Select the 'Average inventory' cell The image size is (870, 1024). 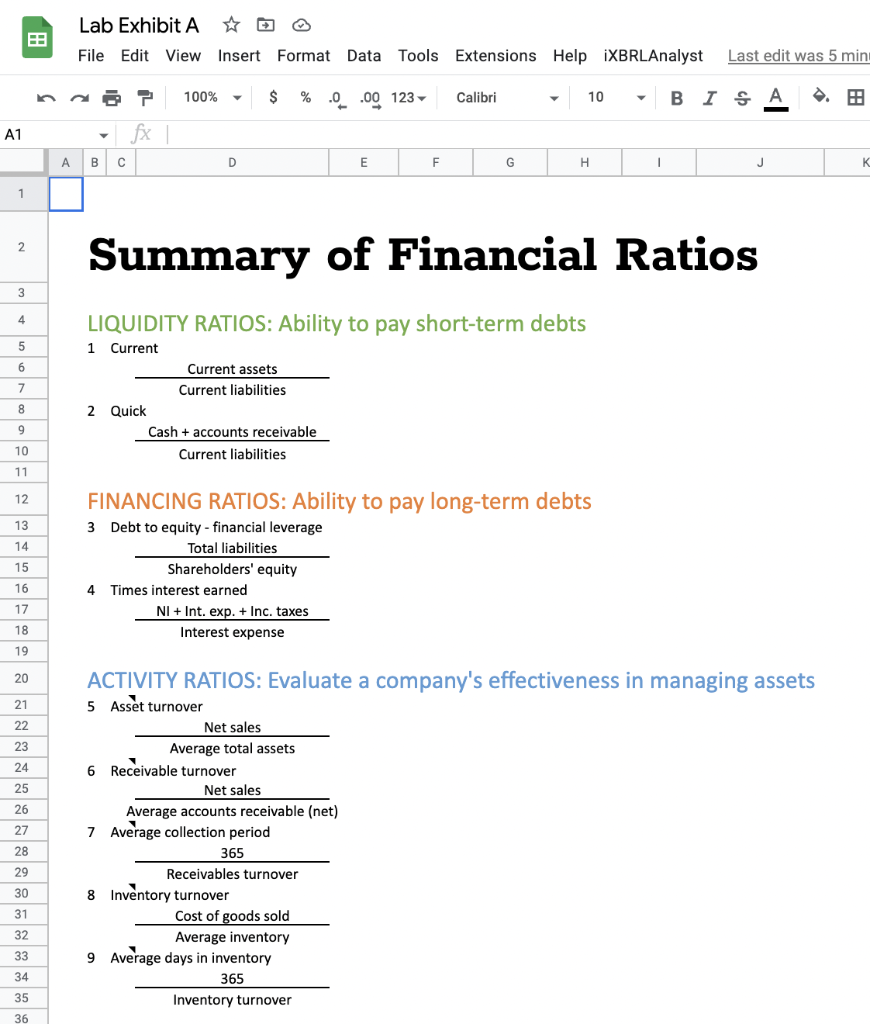[232, 937]
